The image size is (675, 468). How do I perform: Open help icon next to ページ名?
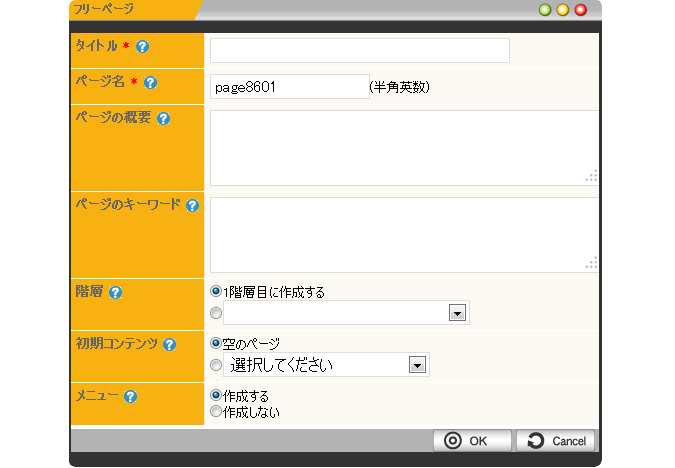[x=150, y=82]
